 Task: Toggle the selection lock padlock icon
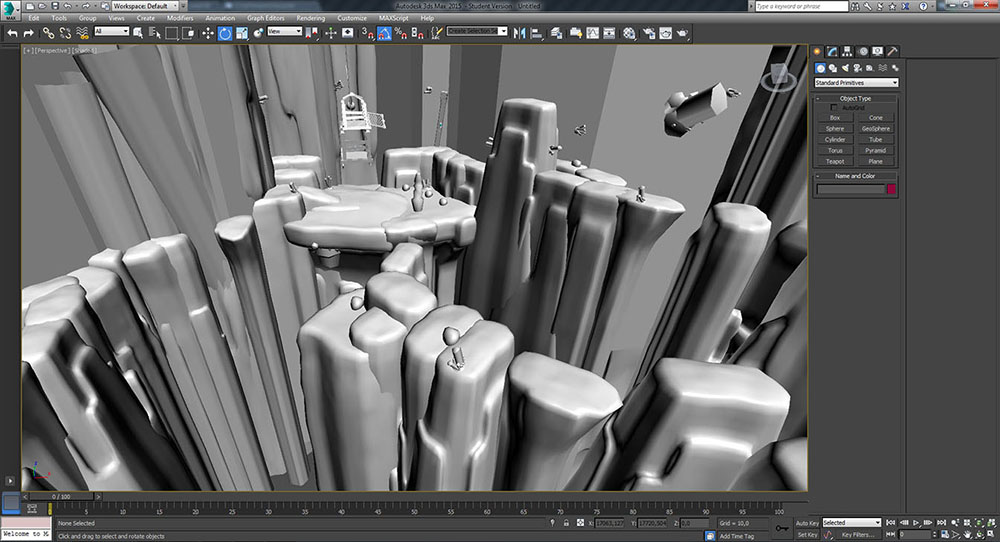[x=568, y=523]
